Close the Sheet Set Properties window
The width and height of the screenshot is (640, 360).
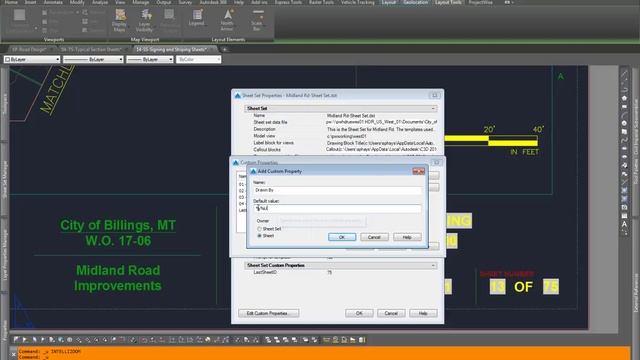tap(435, 96)
